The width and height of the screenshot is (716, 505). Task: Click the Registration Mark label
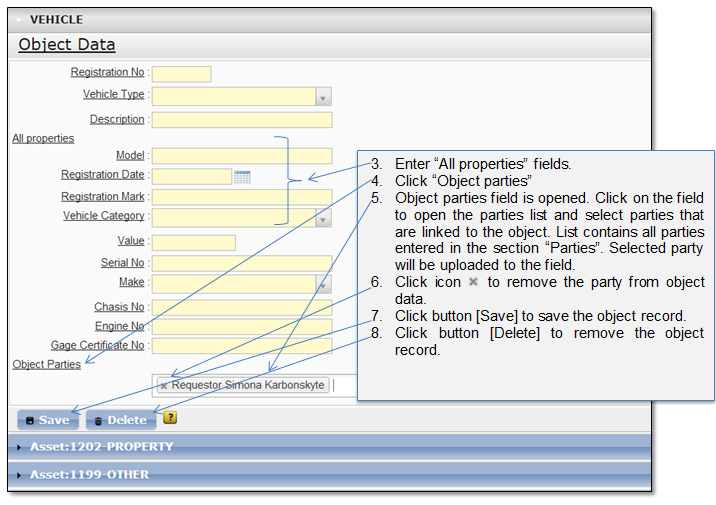[103, 196]
